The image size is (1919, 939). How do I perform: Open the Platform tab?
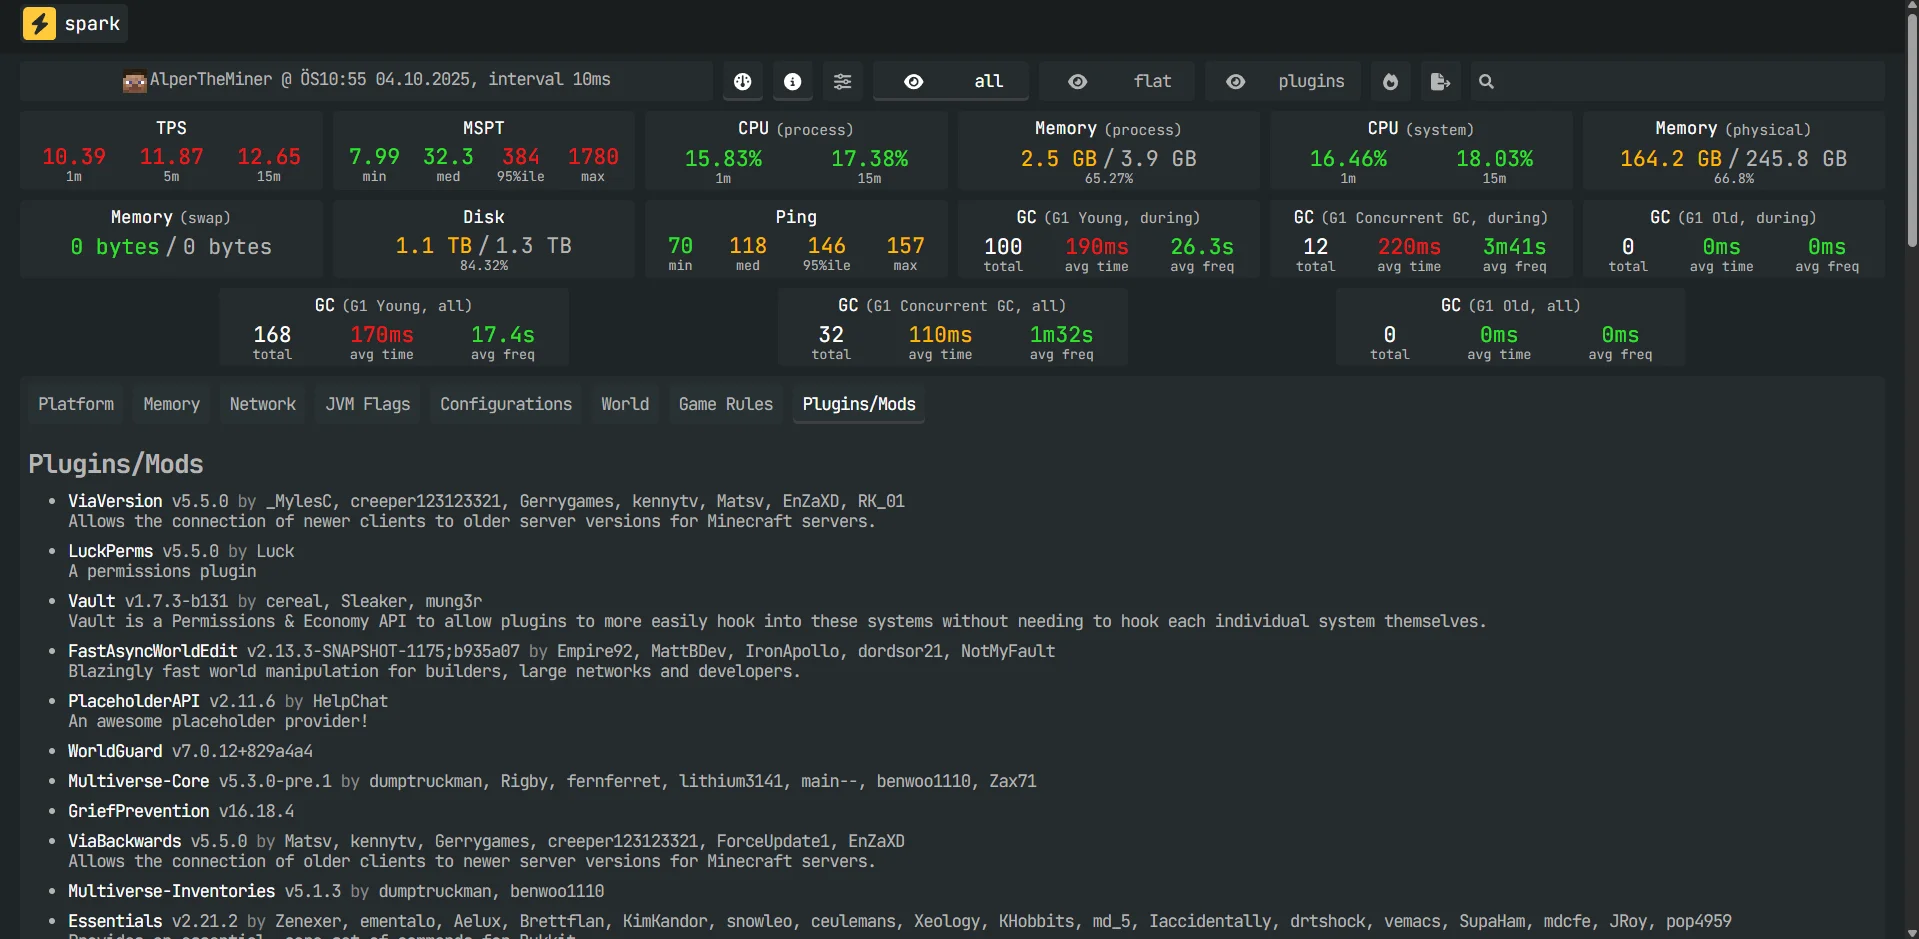click(x=76, y=404)
